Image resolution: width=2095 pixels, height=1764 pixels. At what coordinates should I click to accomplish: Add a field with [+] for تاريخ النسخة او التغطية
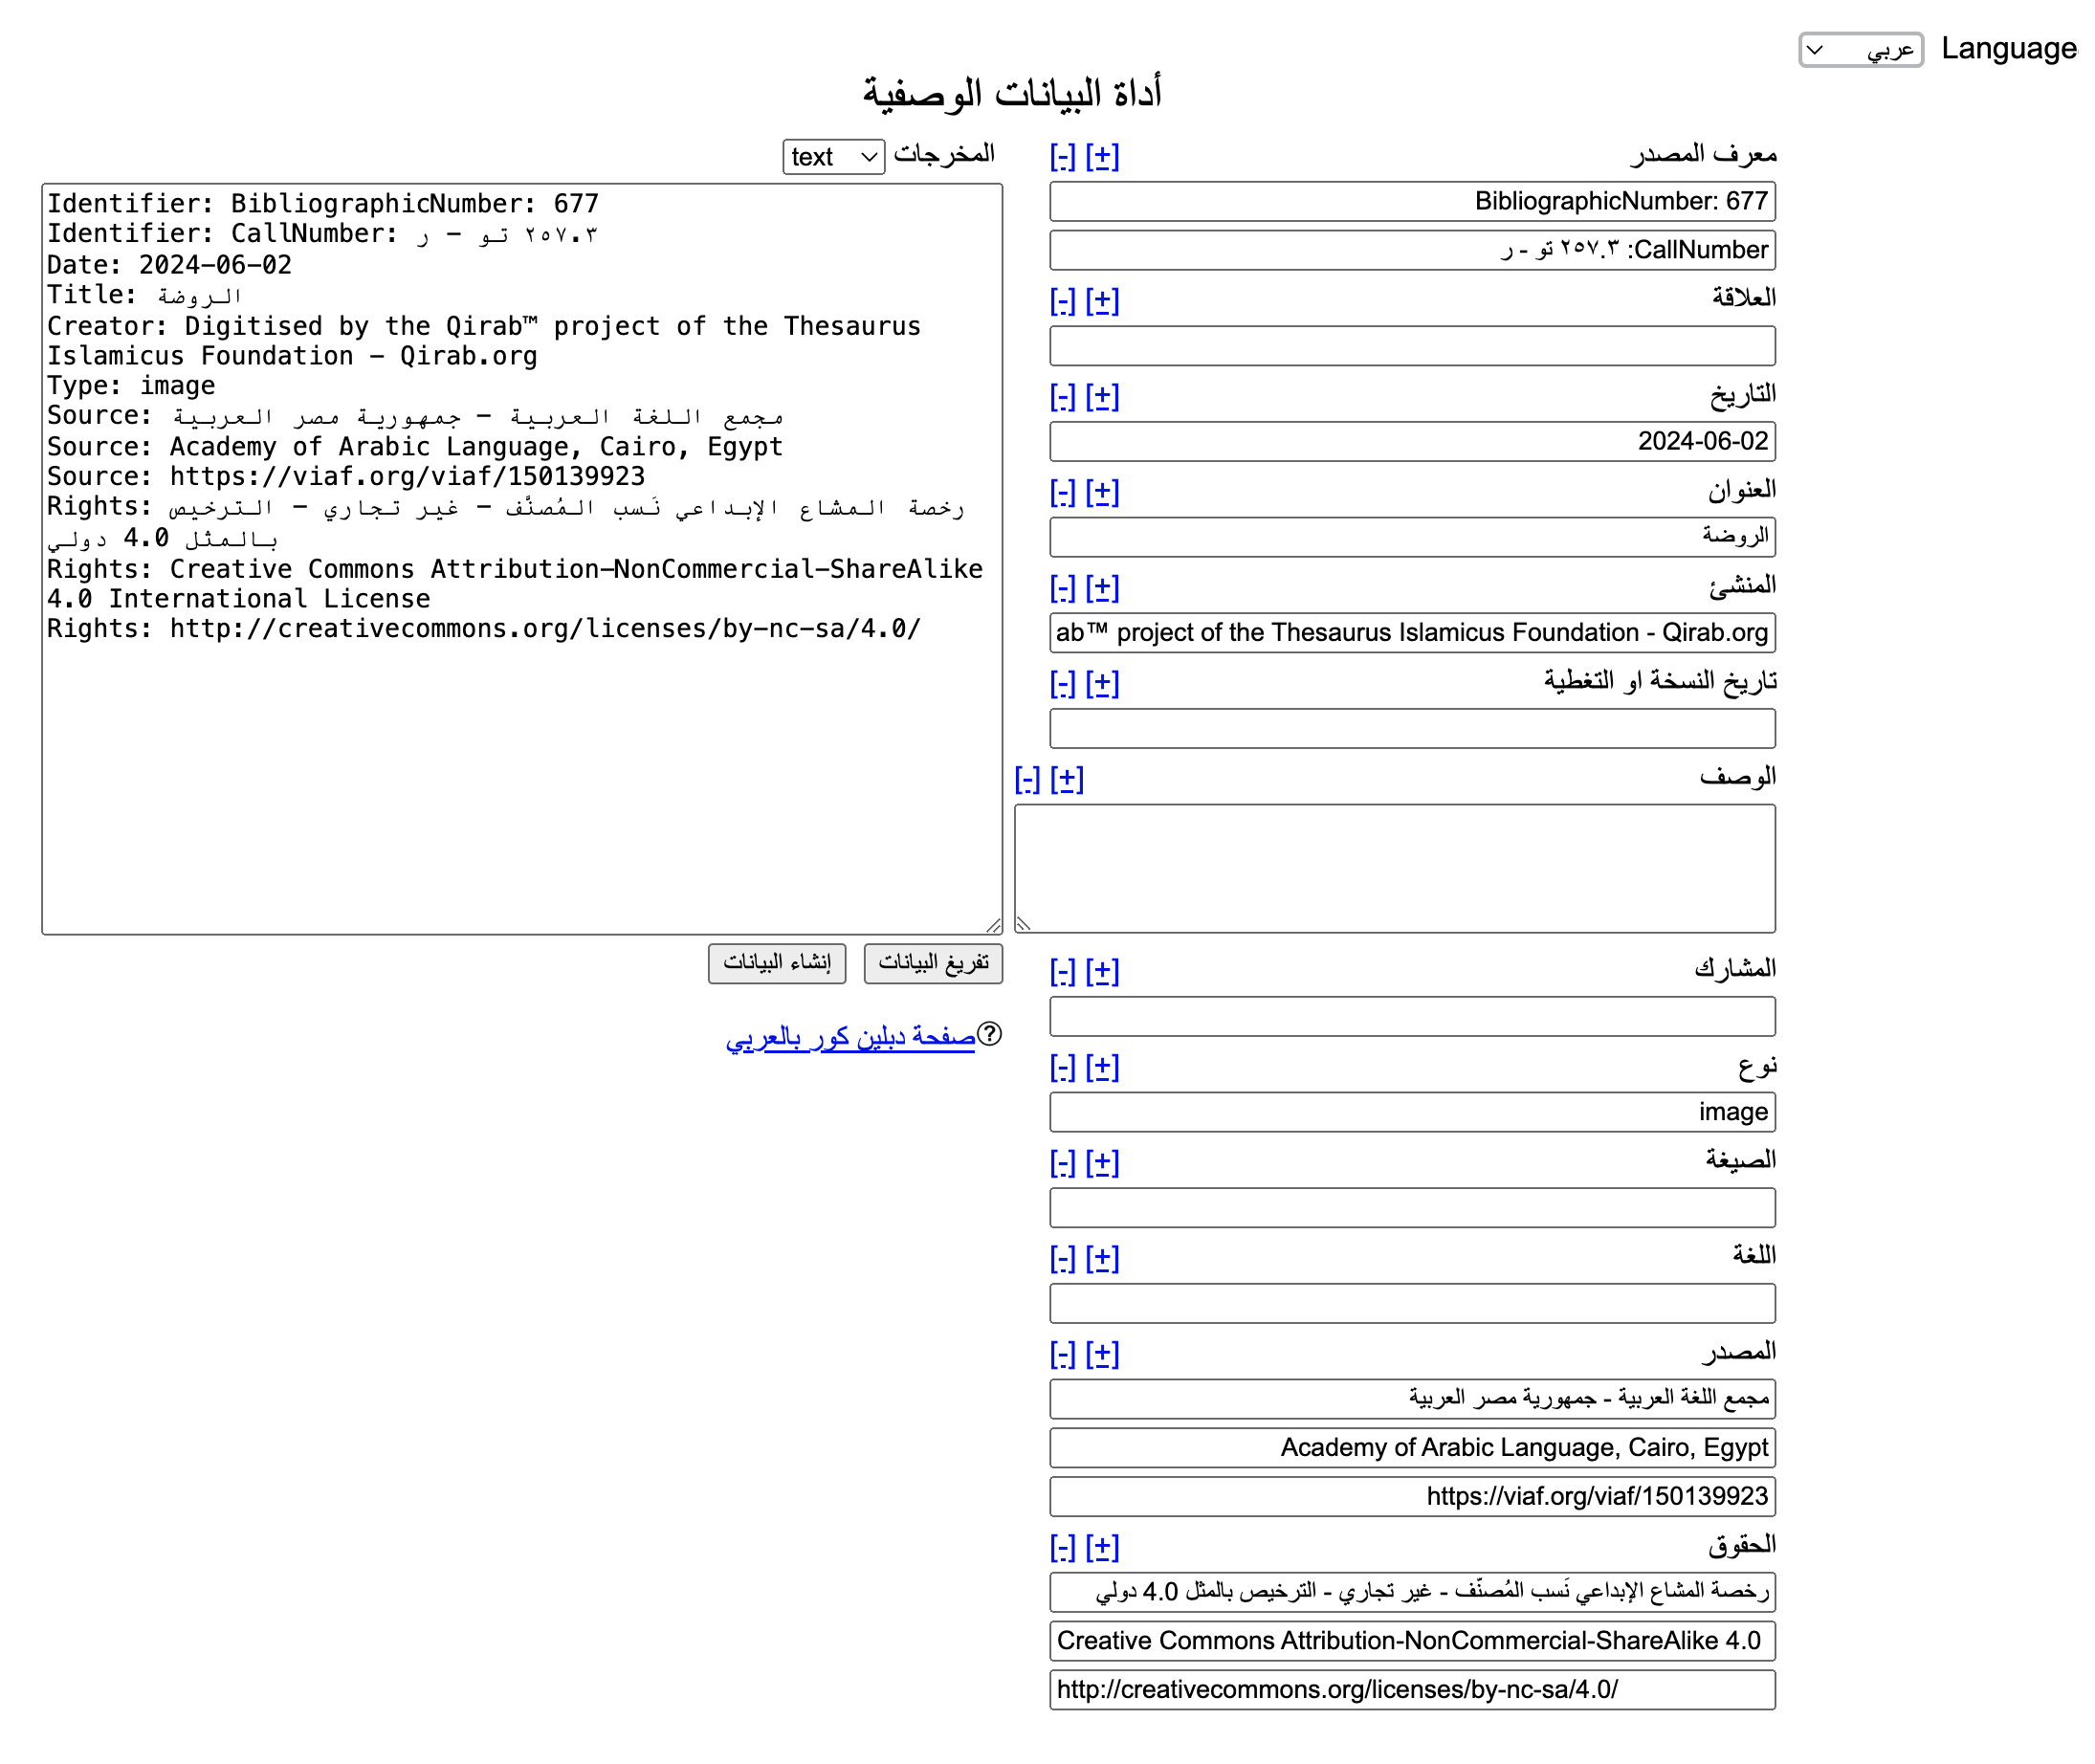[1102, 684]
